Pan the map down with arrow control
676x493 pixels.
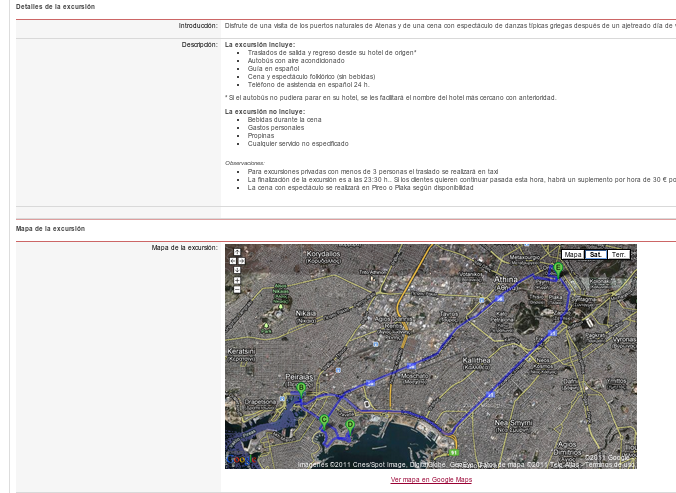click(x=236, y=269)
